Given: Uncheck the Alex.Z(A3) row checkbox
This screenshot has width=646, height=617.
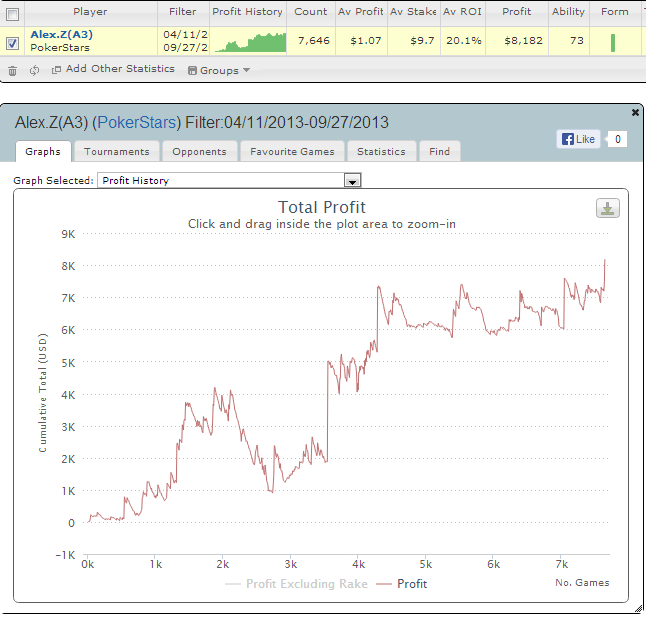Looking at the screenshot, I should pos(12,43).
